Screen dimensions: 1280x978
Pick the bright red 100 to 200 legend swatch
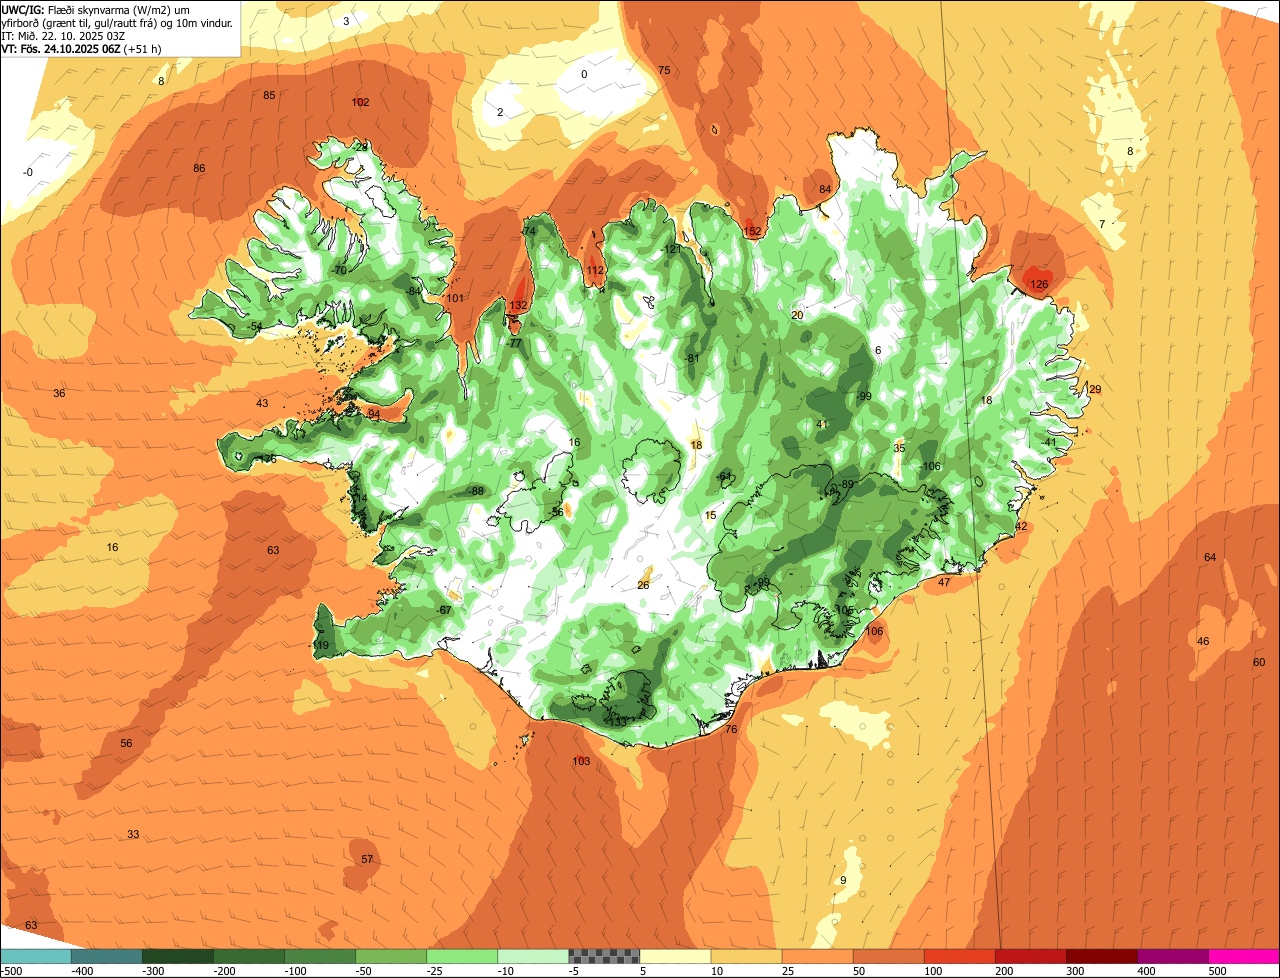pyautogui.click(x=960, y=957)
